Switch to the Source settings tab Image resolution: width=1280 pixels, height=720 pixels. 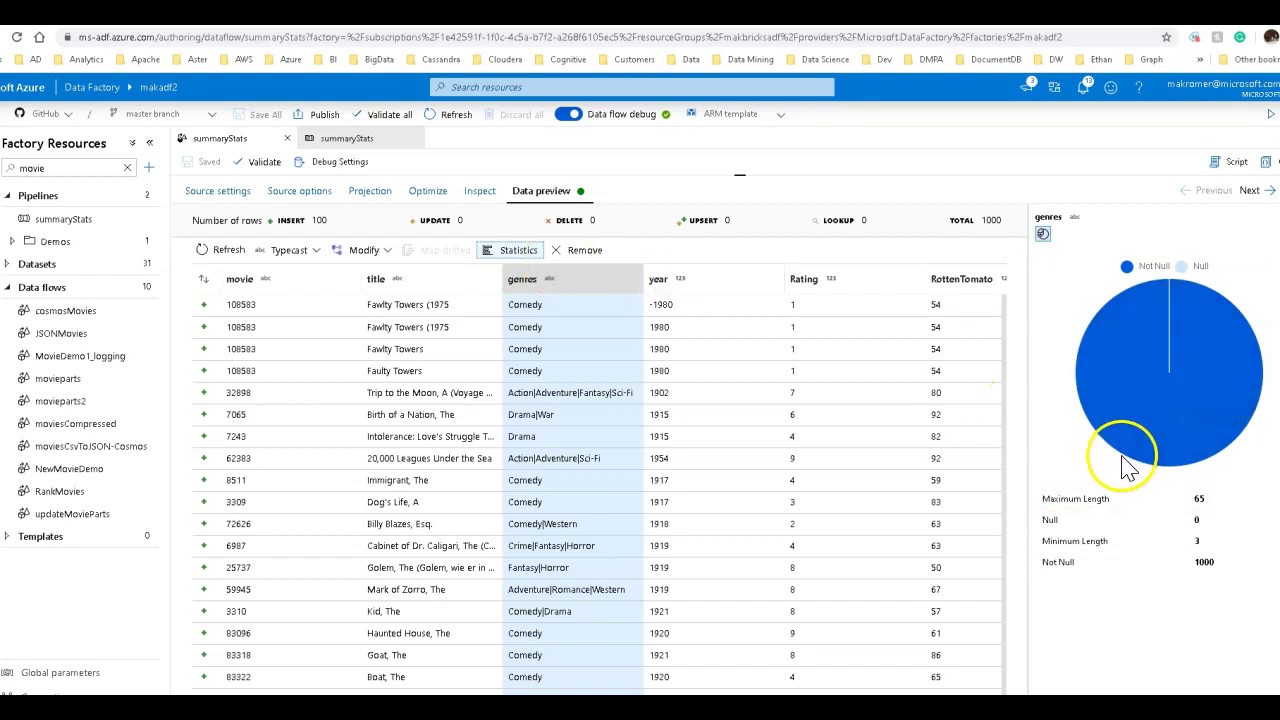click(x=218, y=191)
